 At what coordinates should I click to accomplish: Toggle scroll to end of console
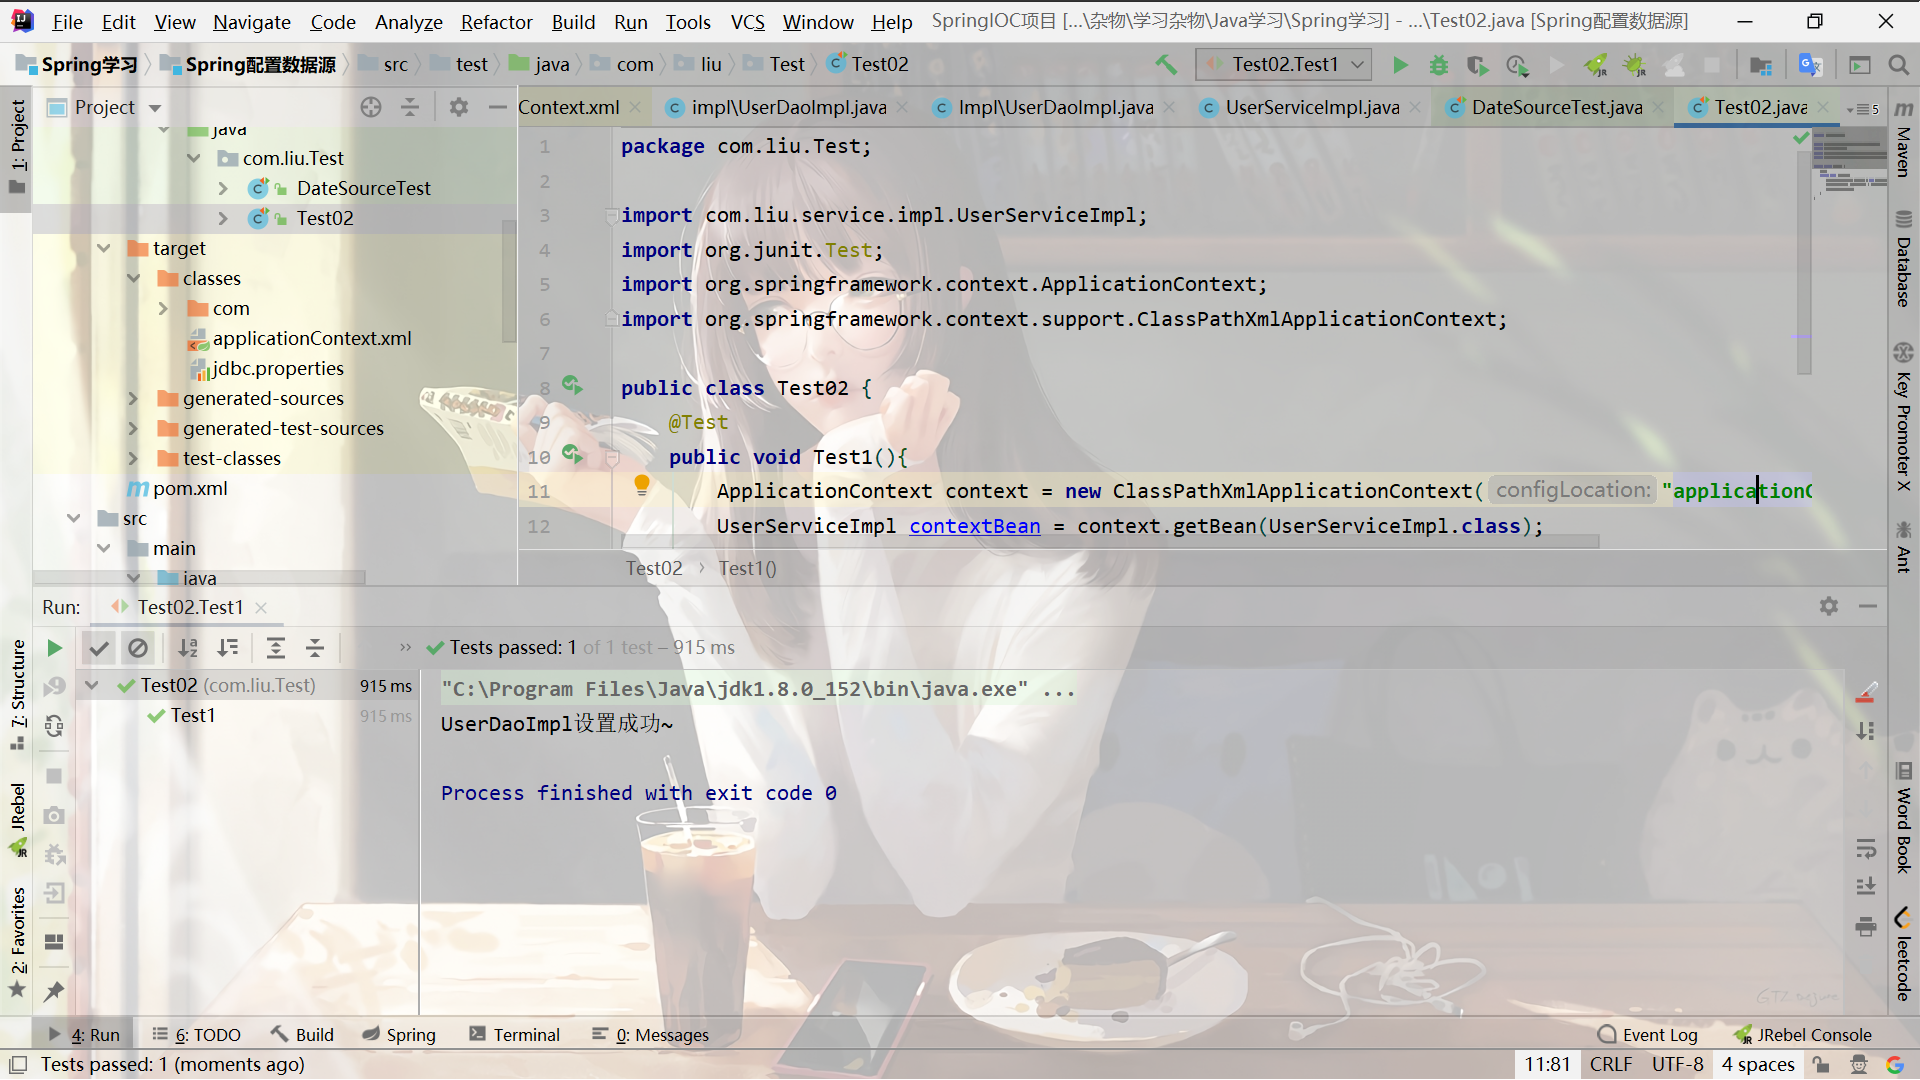pos(1865,886)
